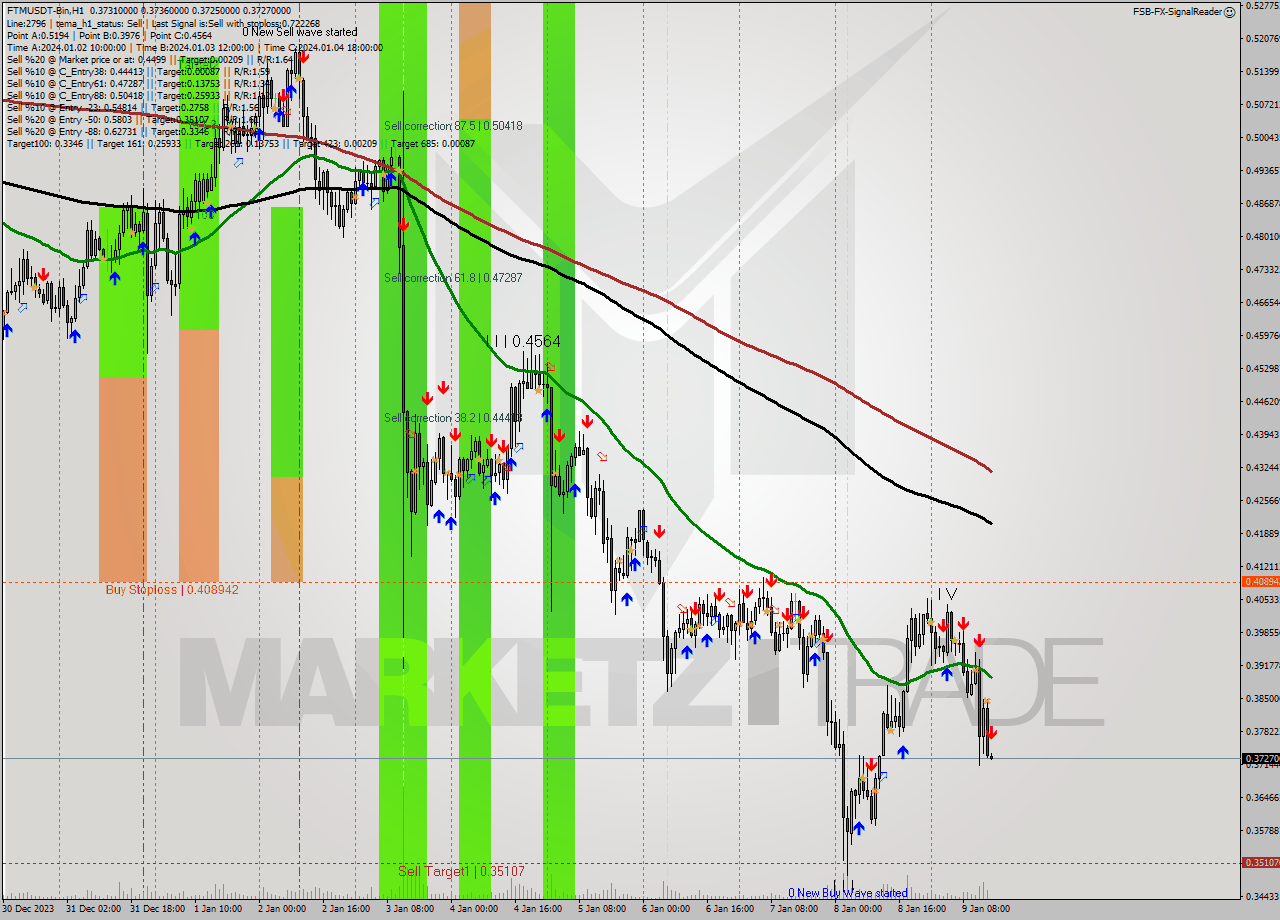The height and width of the screenshot is (920, 1280).
Task: Click the 'I V' wave label
Action: click(946, 594)
